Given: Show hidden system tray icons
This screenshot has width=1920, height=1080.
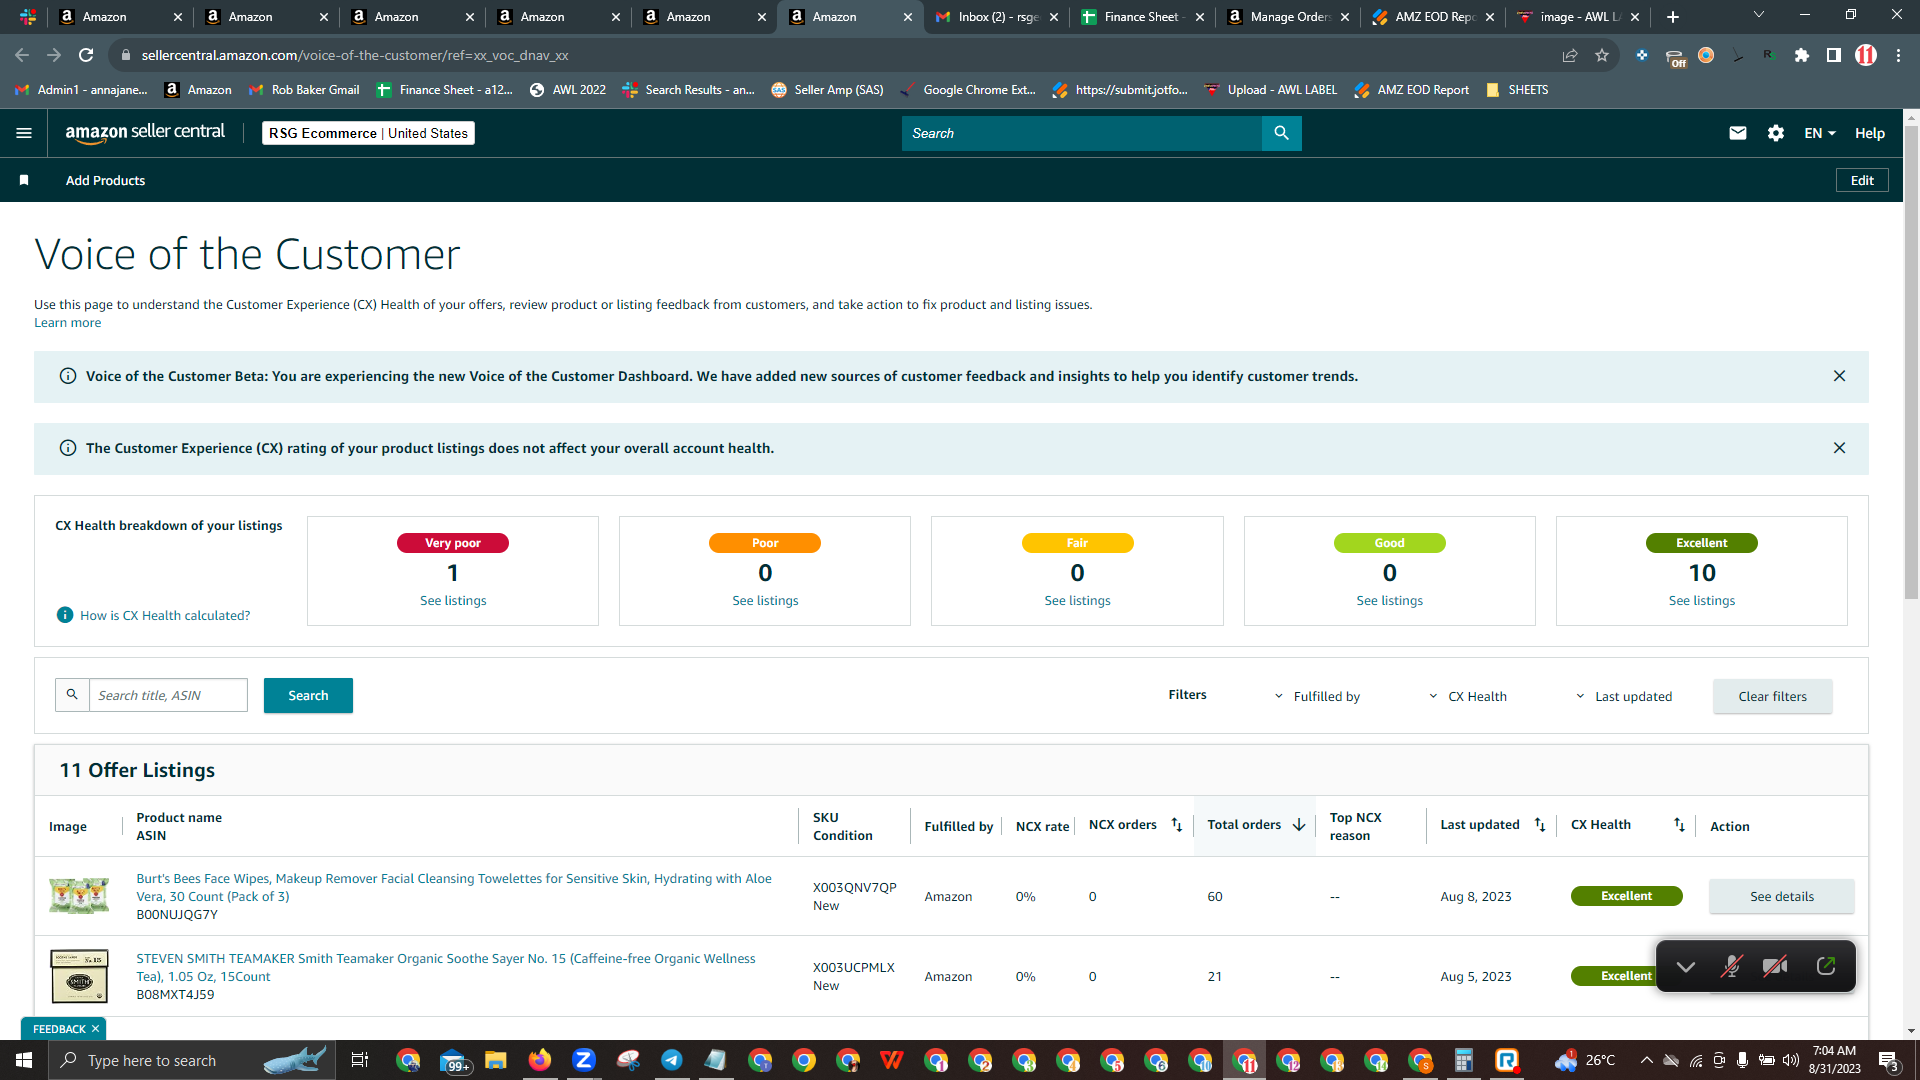Looking at the screenshot, I should (x=1647, y=1060).
